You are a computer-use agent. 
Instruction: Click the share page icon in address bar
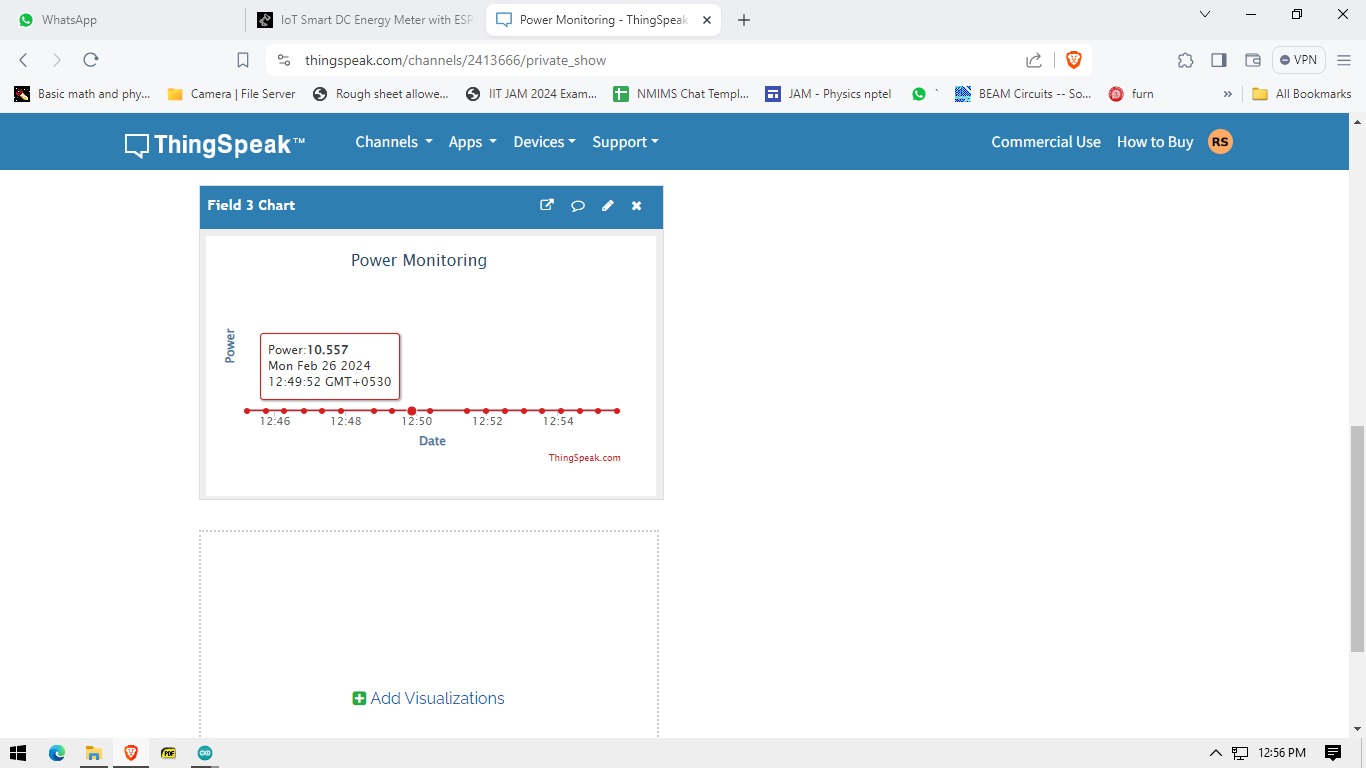(x=1034, y=60)
